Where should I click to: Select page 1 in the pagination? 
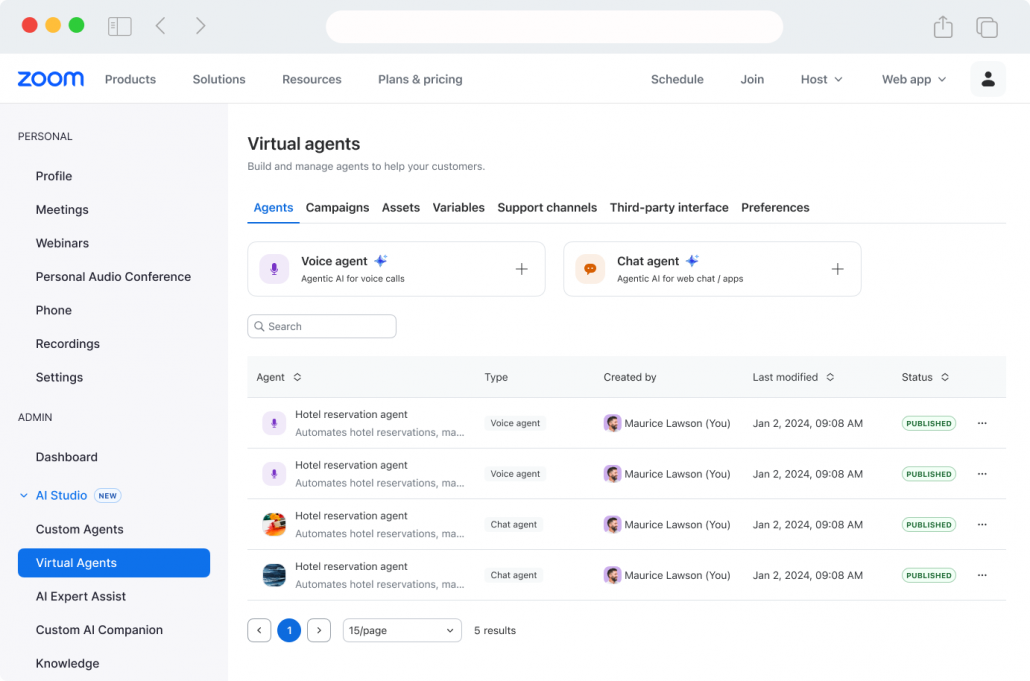(289, 630)
